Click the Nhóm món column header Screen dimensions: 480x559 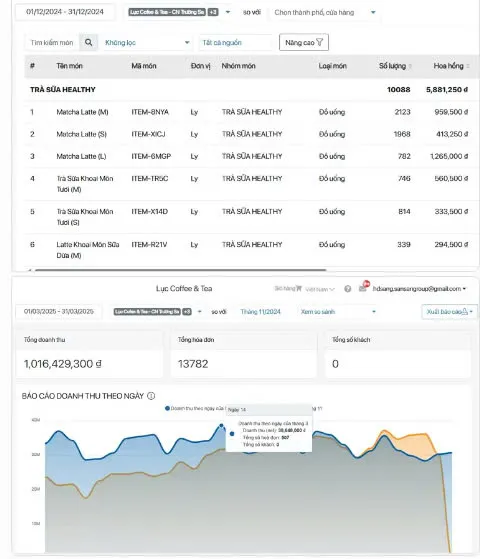coord(238,66)
